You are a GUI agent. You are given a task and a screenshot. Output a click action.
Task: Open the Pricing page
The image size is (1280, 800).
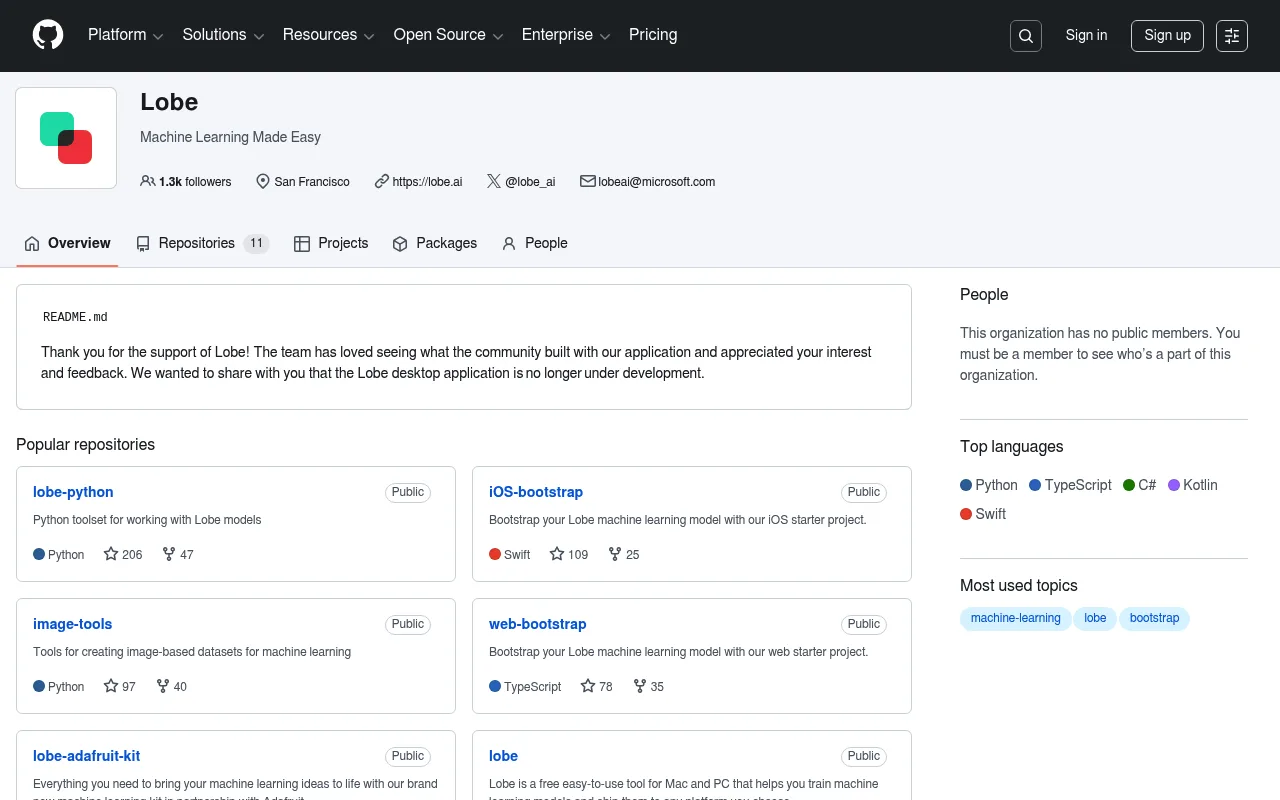pos(653,35)
